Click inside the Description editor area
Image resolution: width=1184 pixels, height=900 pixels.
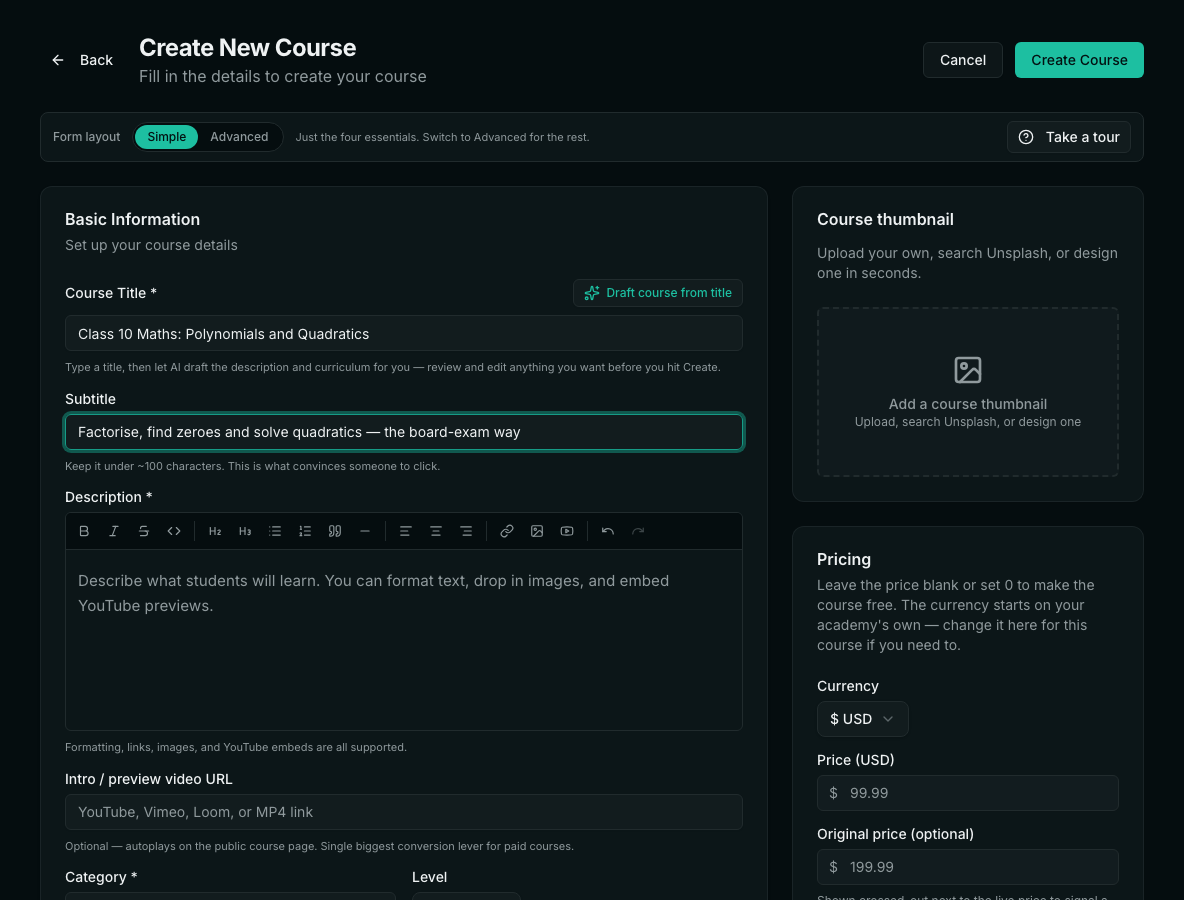point(403,640)
